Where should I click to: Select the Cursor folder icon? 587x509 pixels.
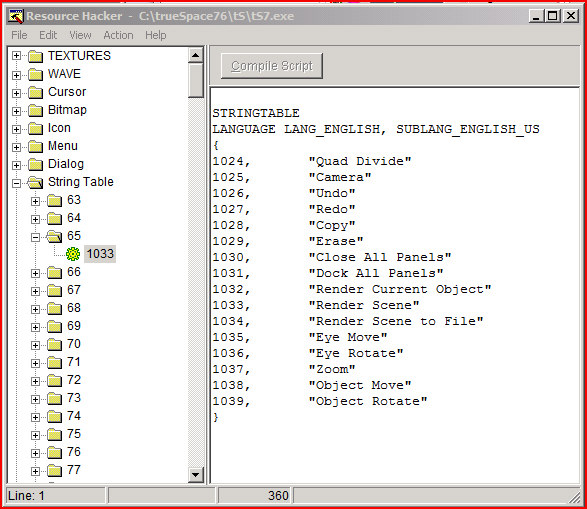36,92
